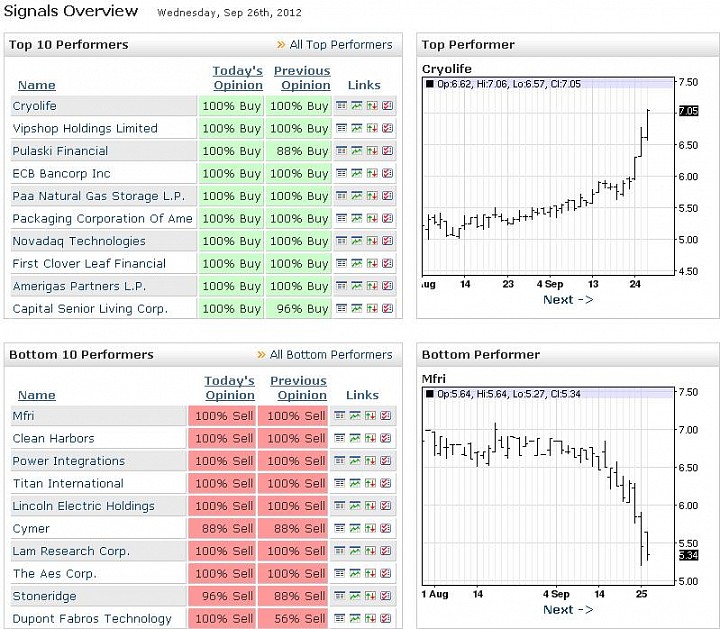Open The Aes Corp. stock

[55, 573]
